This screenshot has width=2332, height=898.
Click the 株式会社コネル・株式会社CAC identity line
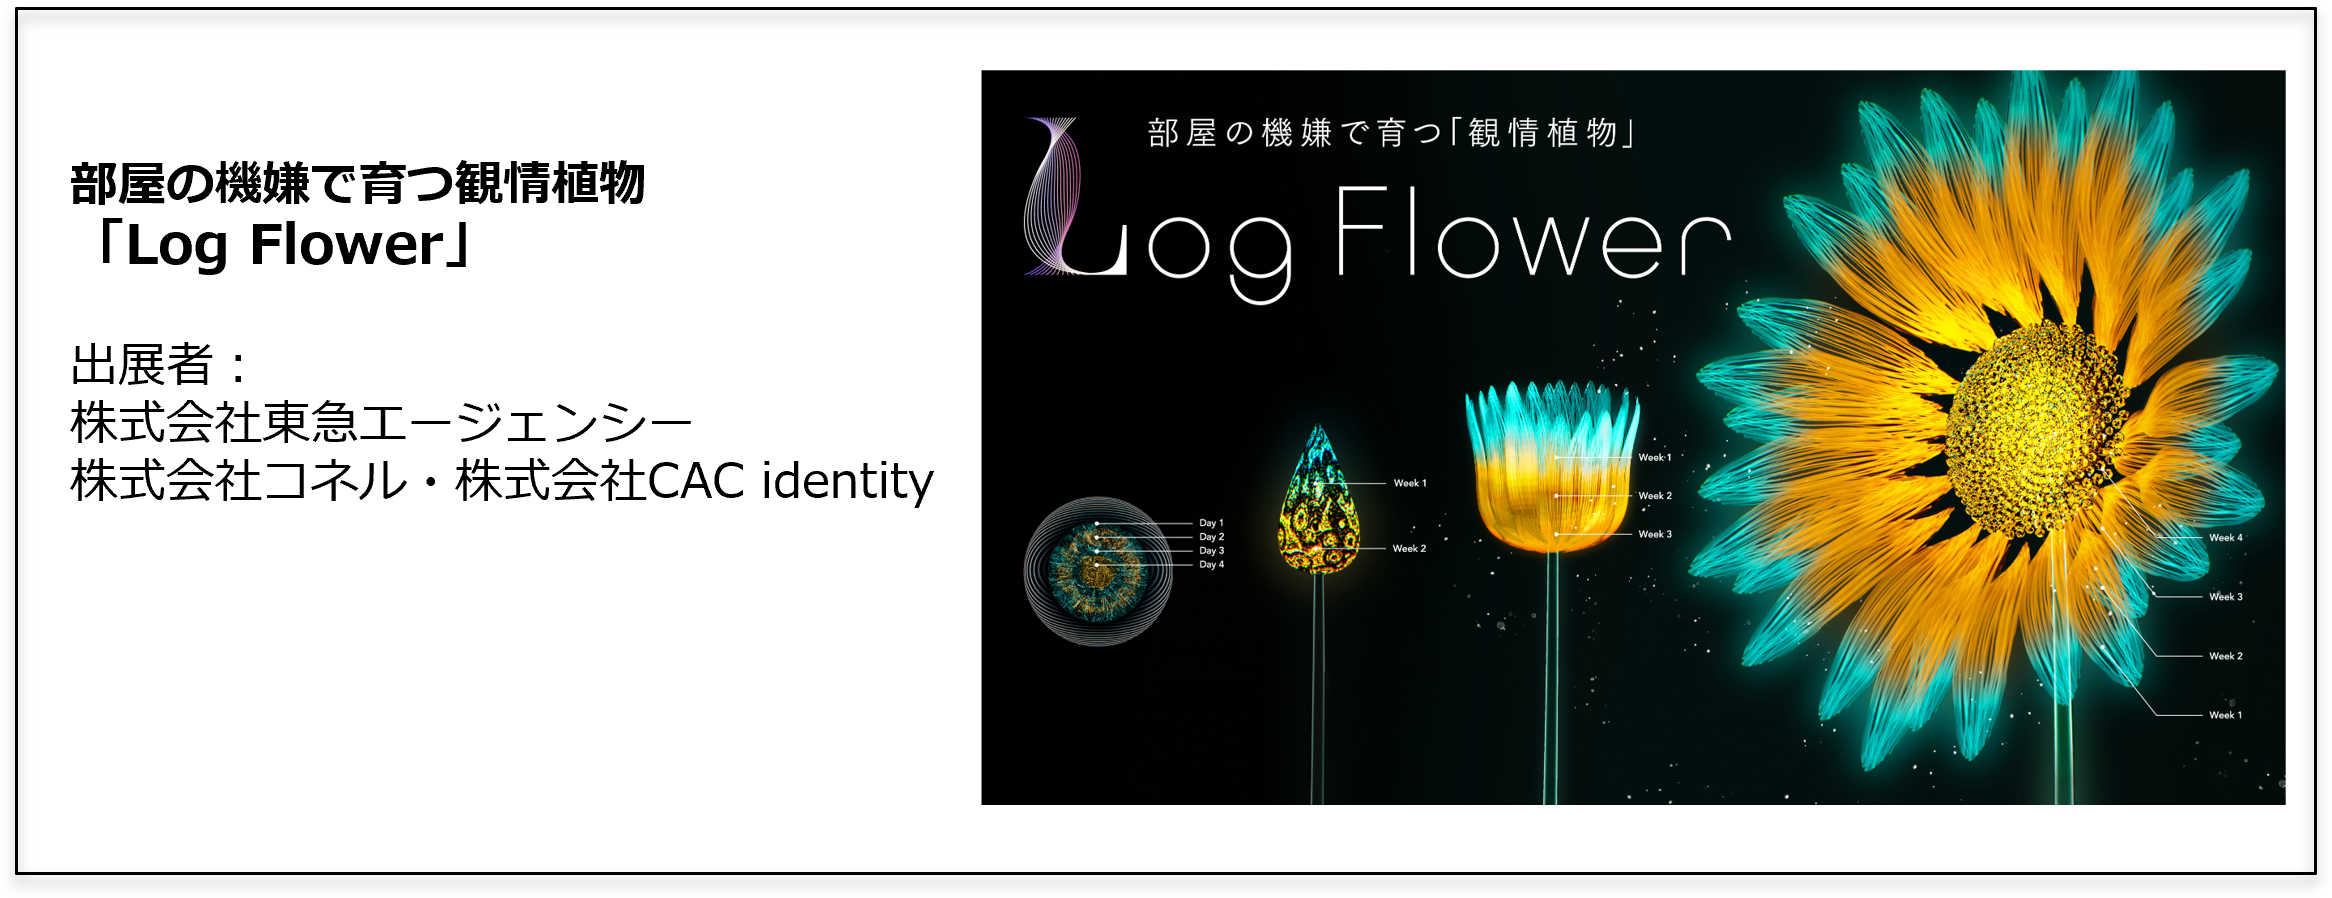point(502,481)
